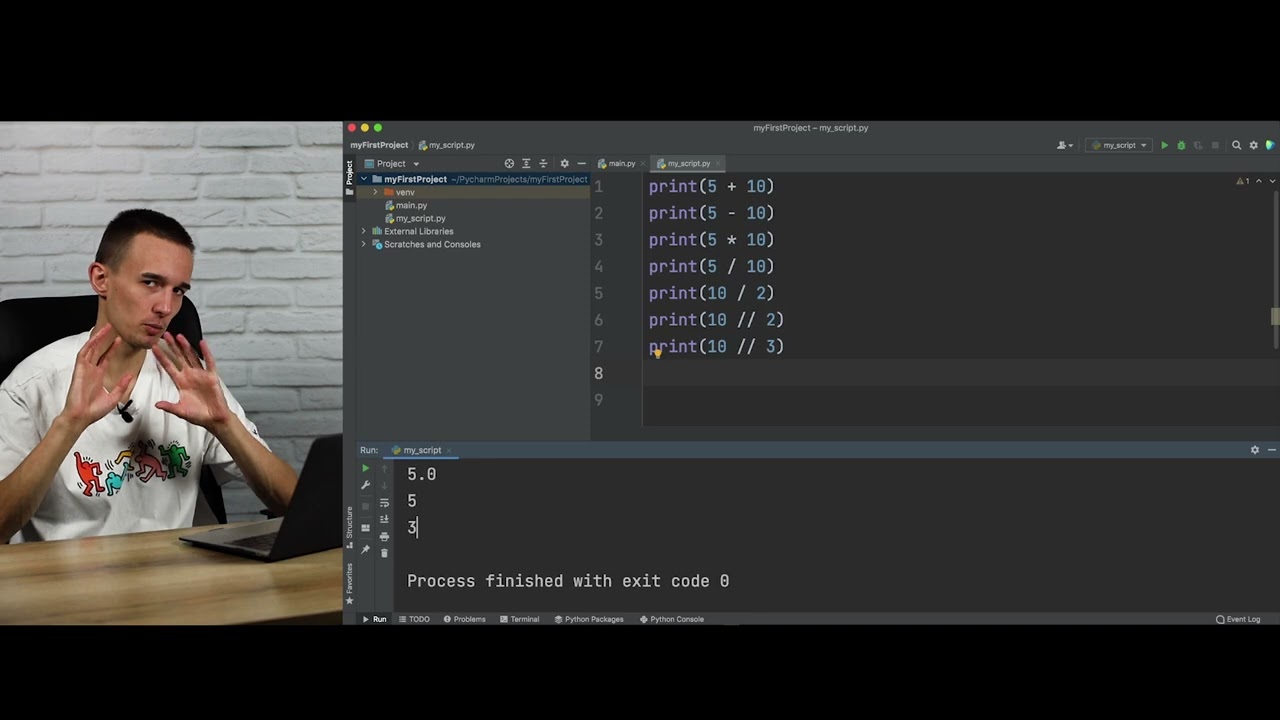Rerun my_script in Run panel

[x=365, y=468]
